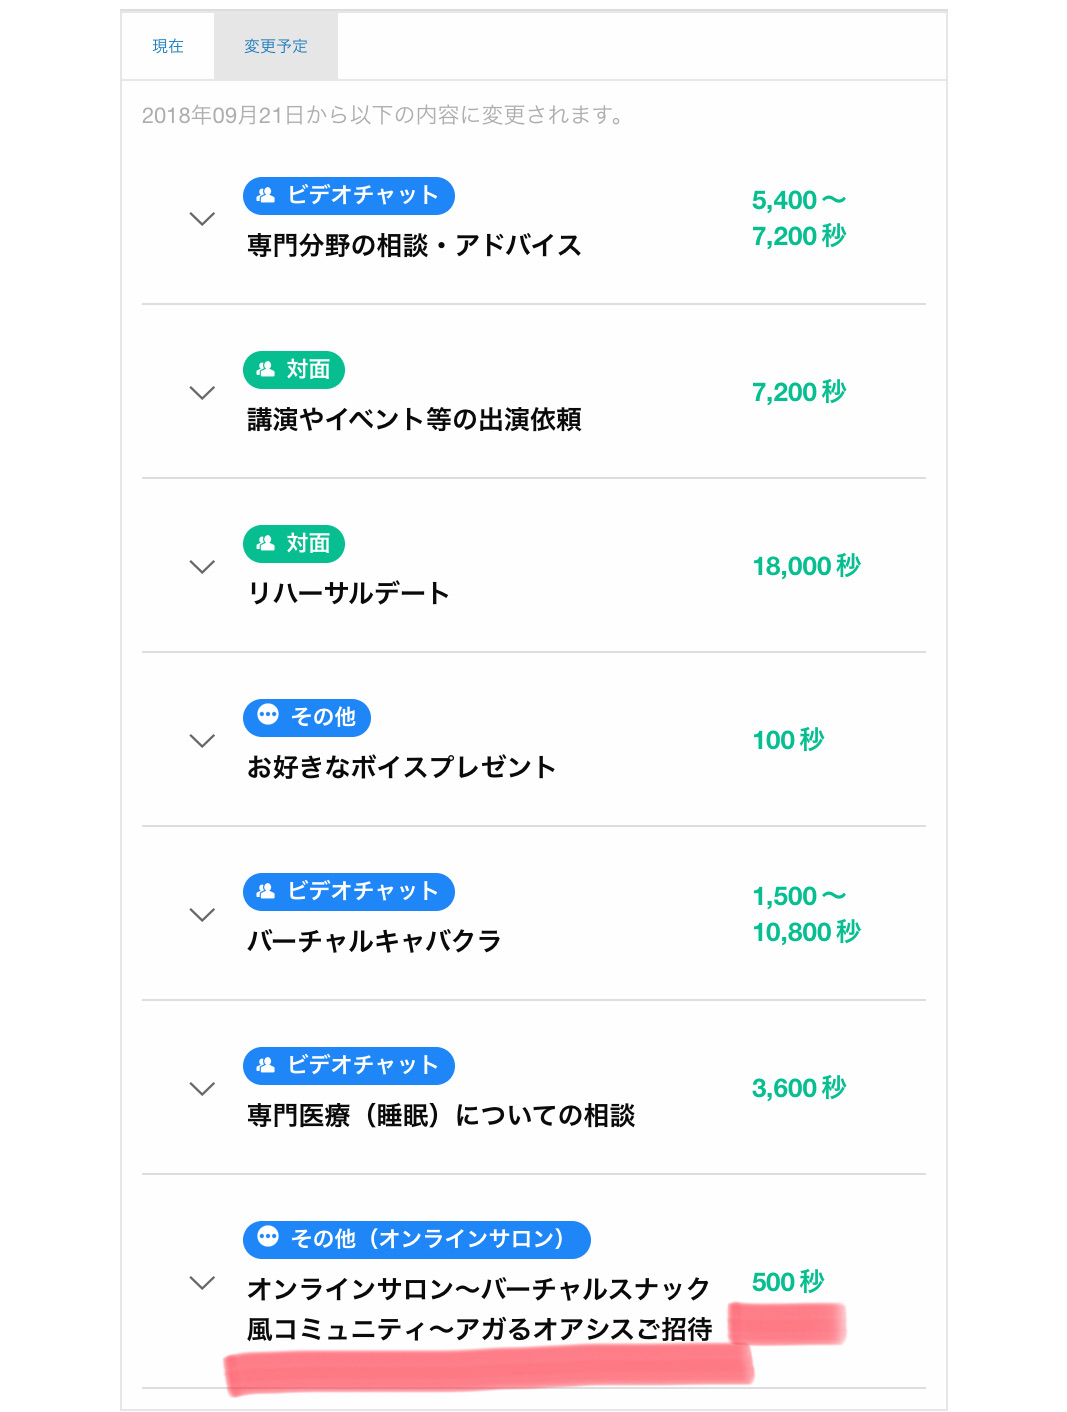The image size is (1067, 1412).
Task: Click the green 対面 badge above 講演やイベント
Action: pos(294,369)
